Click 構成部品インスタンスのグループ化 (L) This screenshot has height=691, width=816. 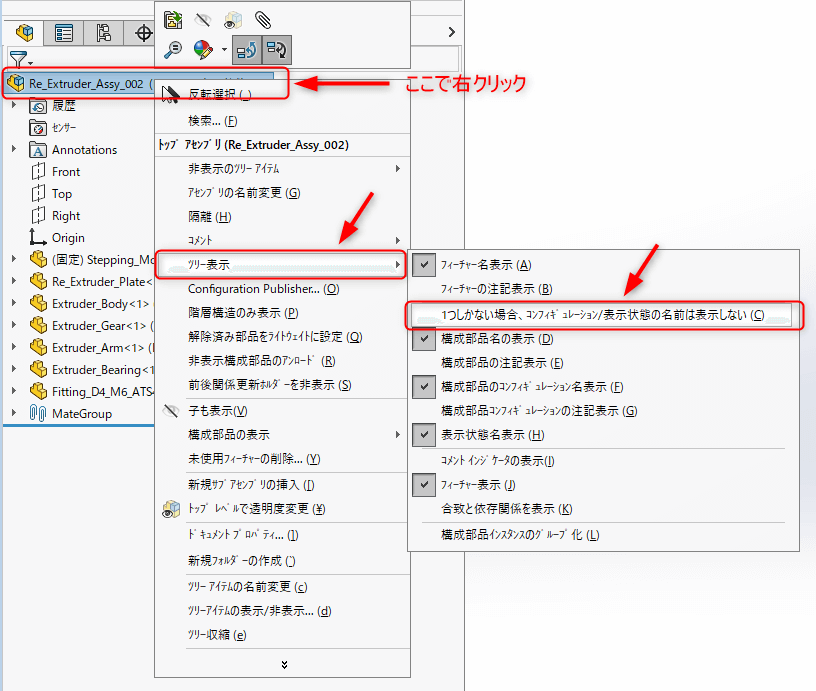[x=520, y=535]
